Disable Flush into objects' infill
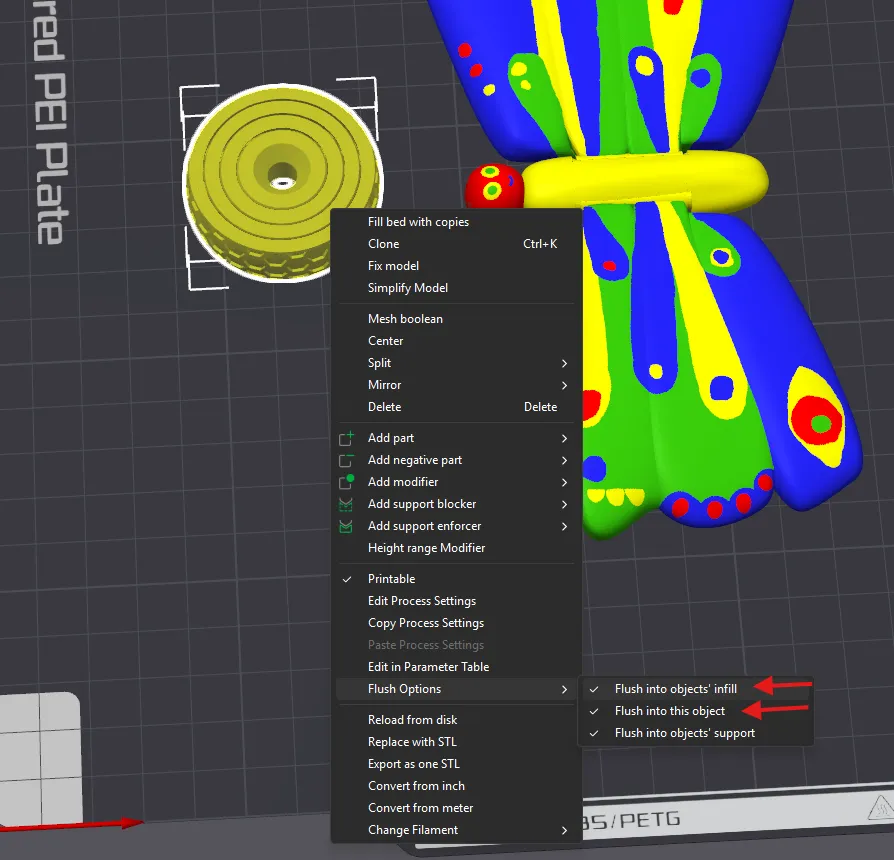 click(x=676, y=689)
